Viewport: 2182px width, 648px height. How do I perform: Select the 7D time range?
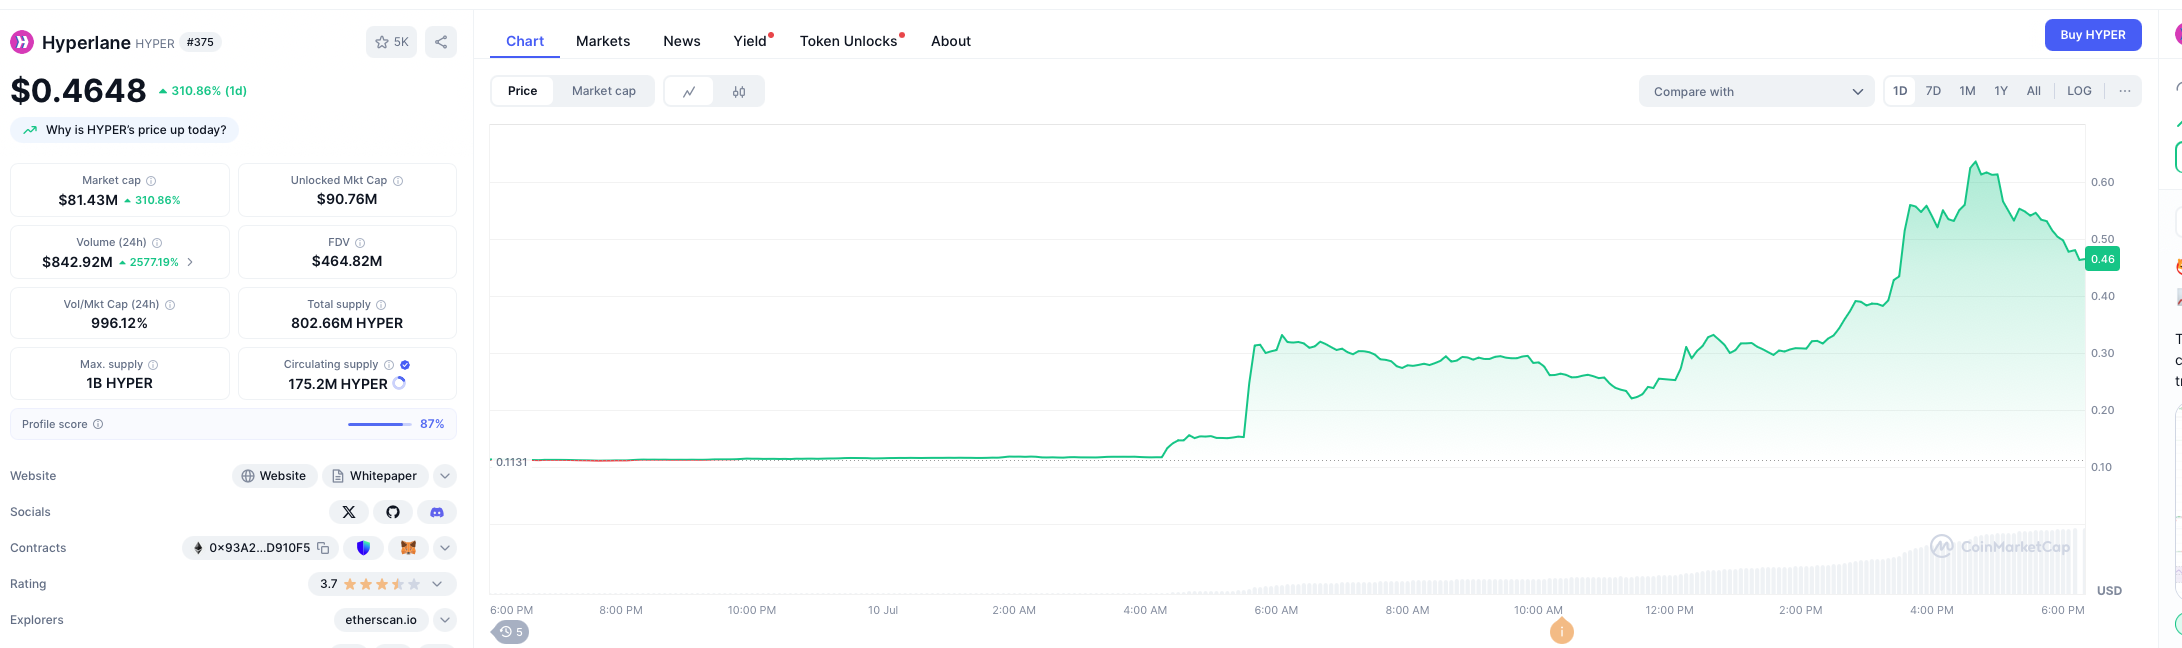click(x=1933, y=91)
